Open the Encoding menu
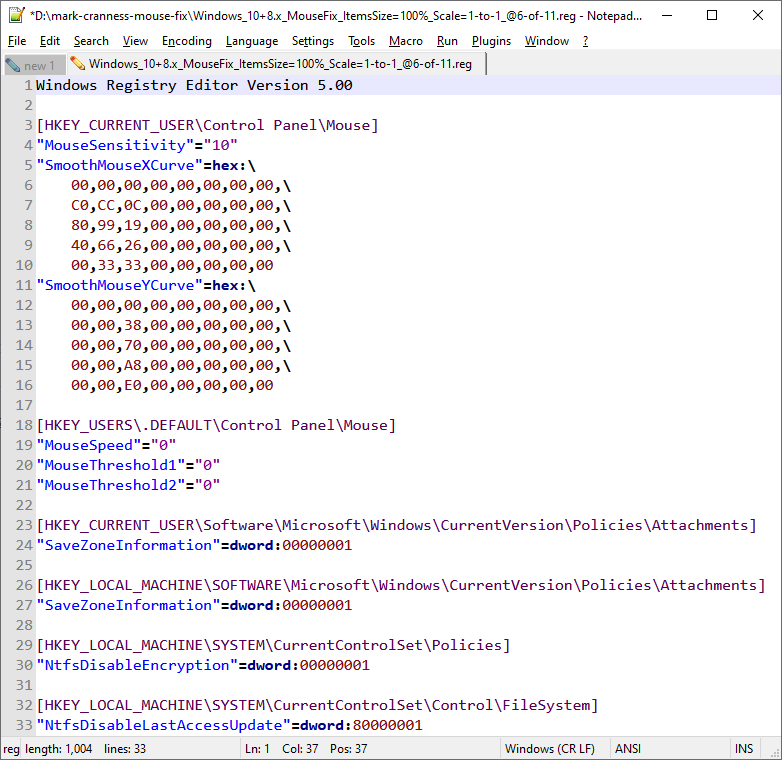 187,41
